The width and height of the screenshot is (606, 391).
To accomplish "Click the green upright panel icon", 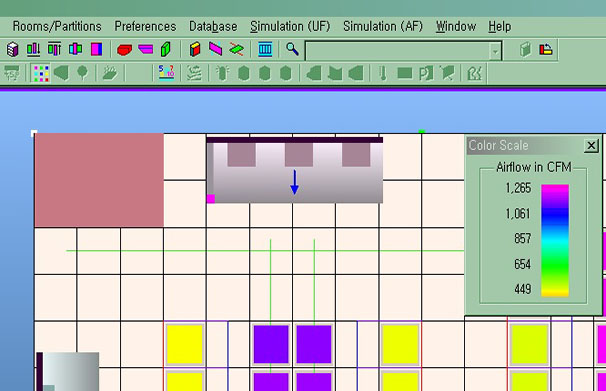I will pyautogui.click(x=165, y=49).
